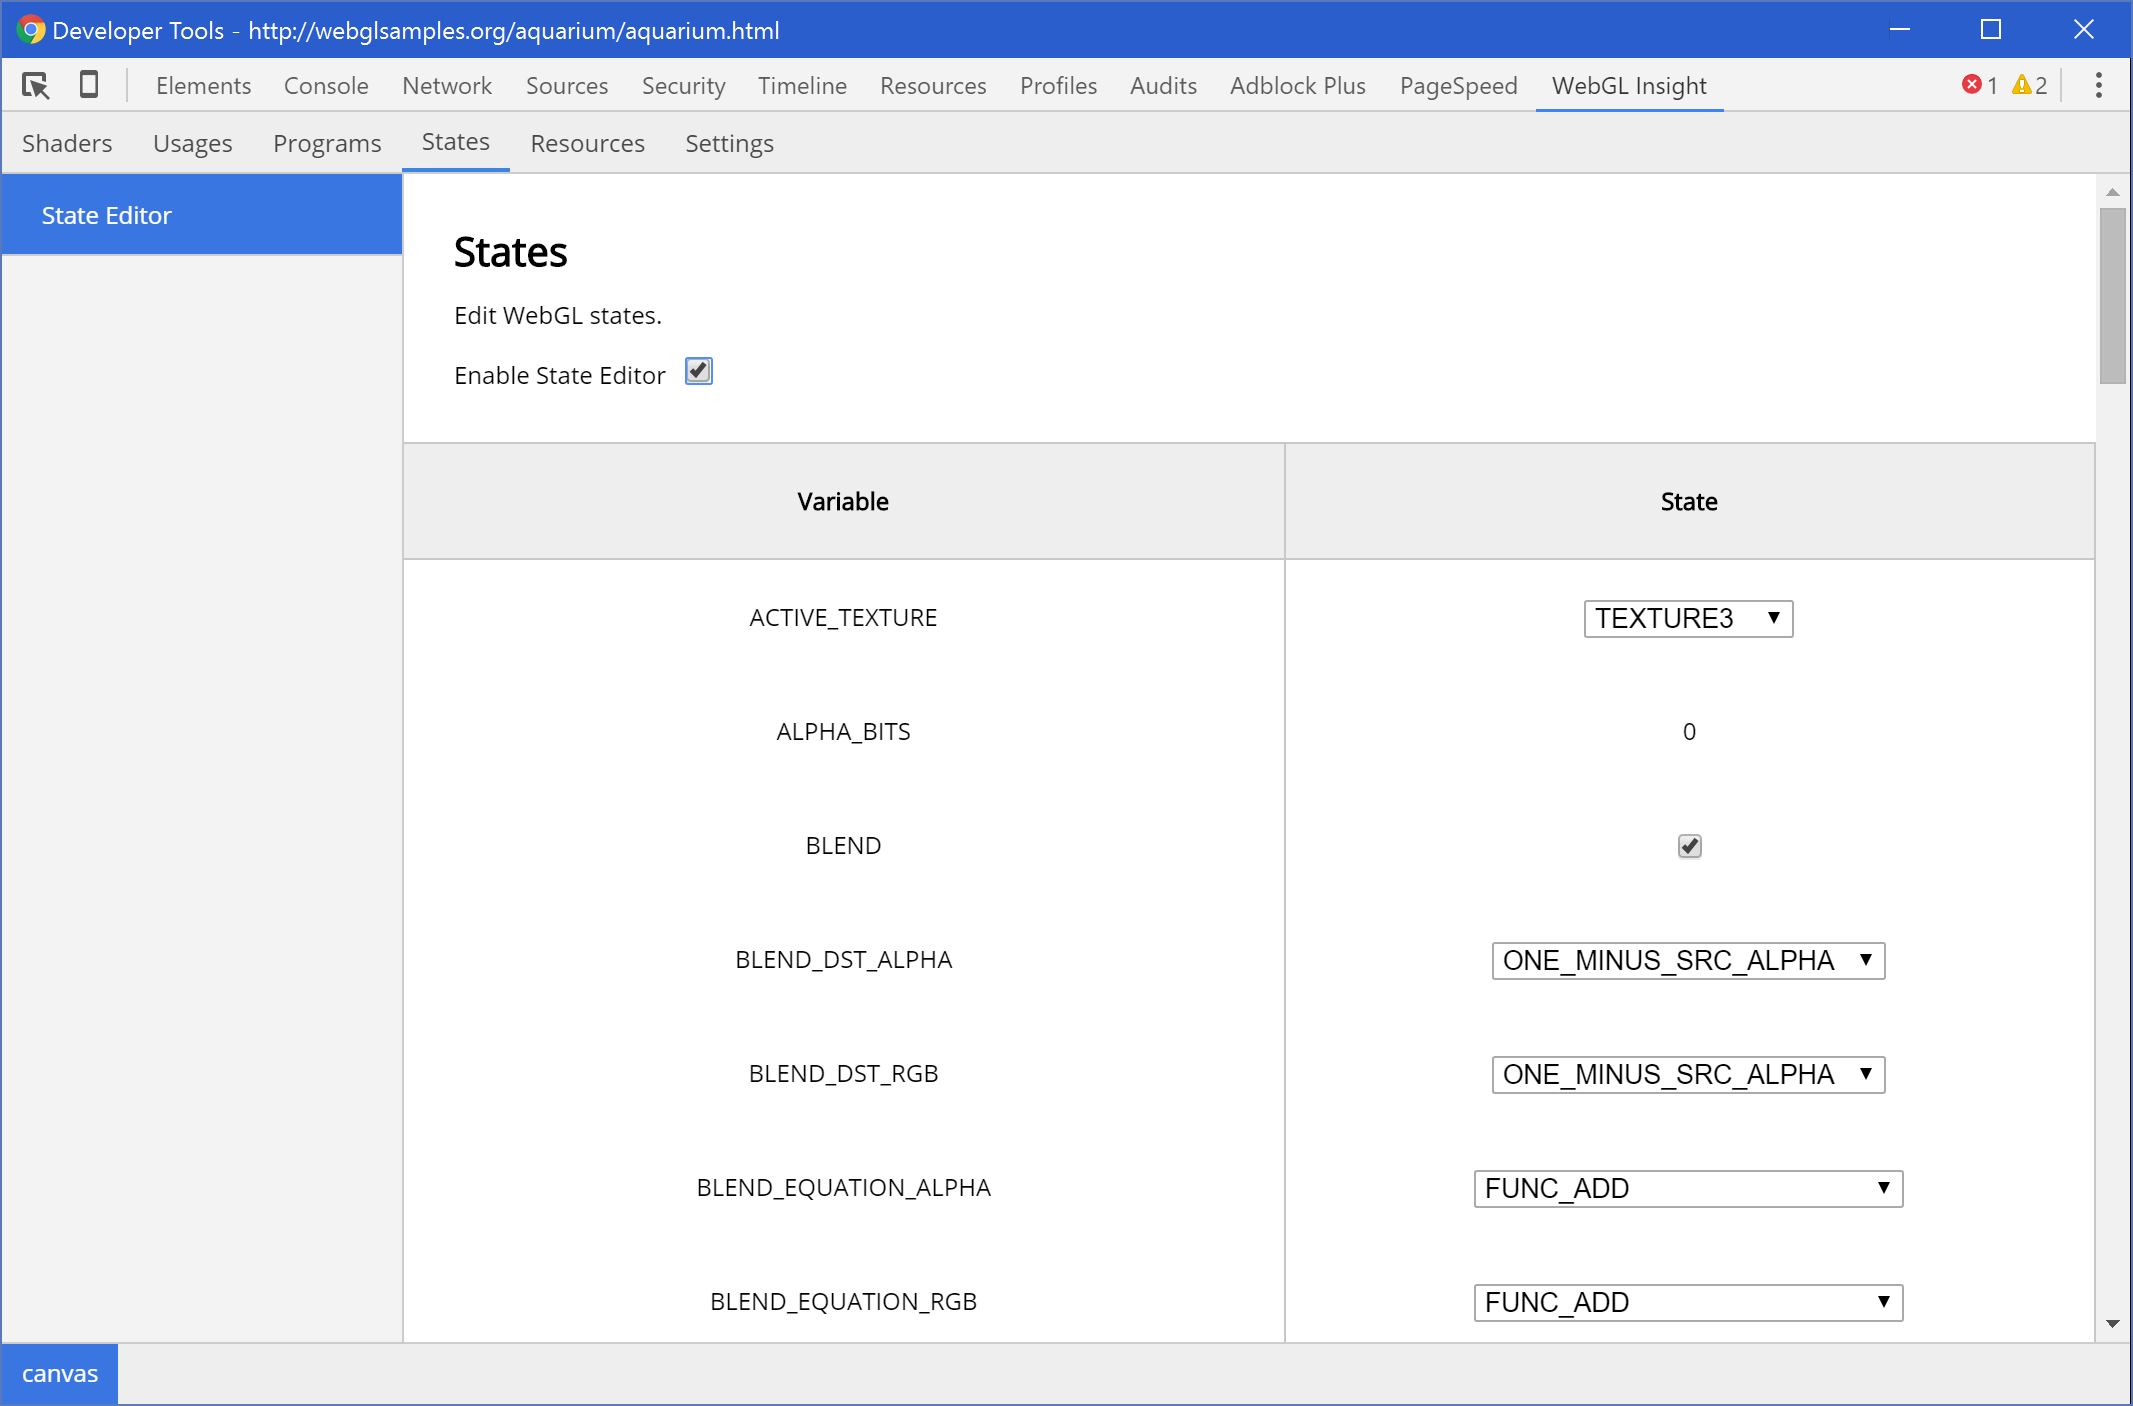The width and height of the screenshot is (2133, 1406).
Task: Change BLEND_EQUATION_ALPHA dropdown value
Action: coord(1686,1188)
